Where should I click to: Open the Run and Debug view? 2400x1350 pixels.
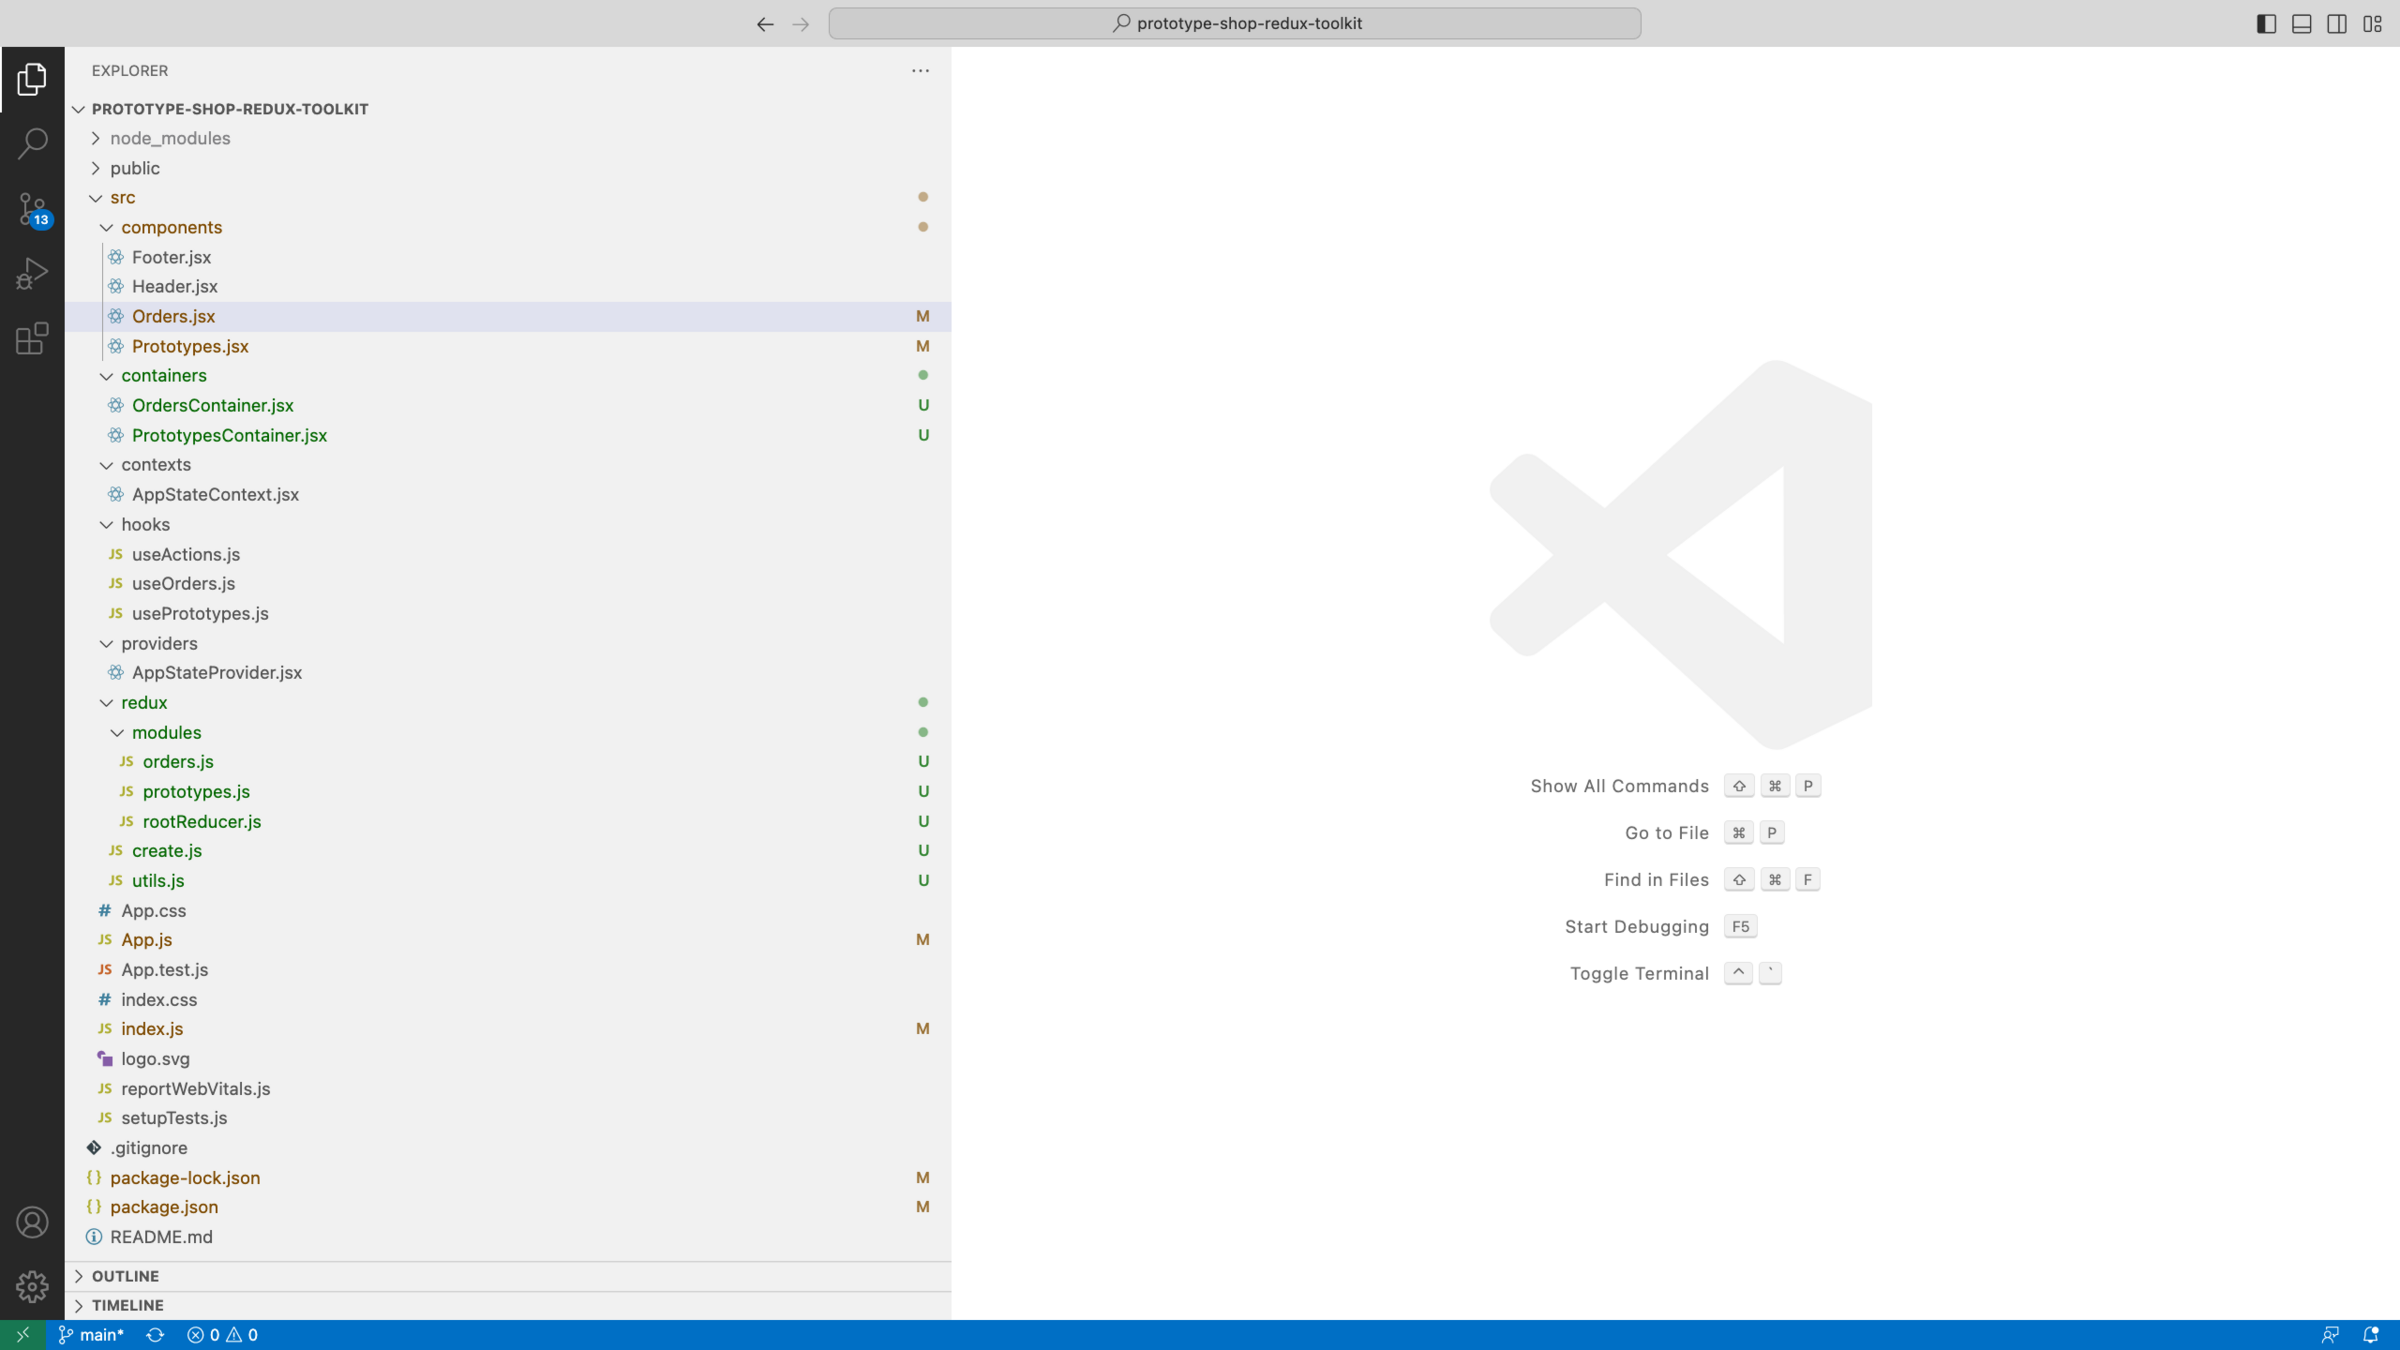tap(32, 274)
